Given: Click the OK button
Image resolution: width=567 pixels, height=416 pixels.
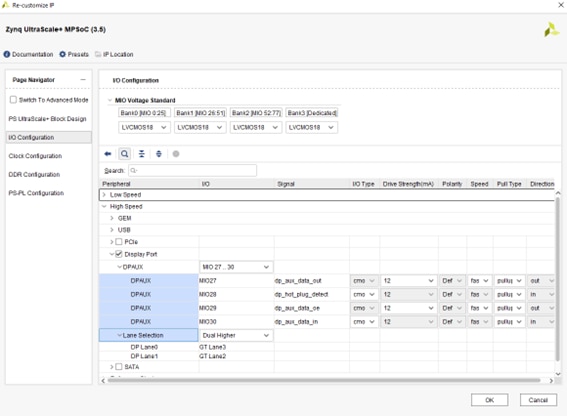Looking at the screenshot, I should coord(489,400).
